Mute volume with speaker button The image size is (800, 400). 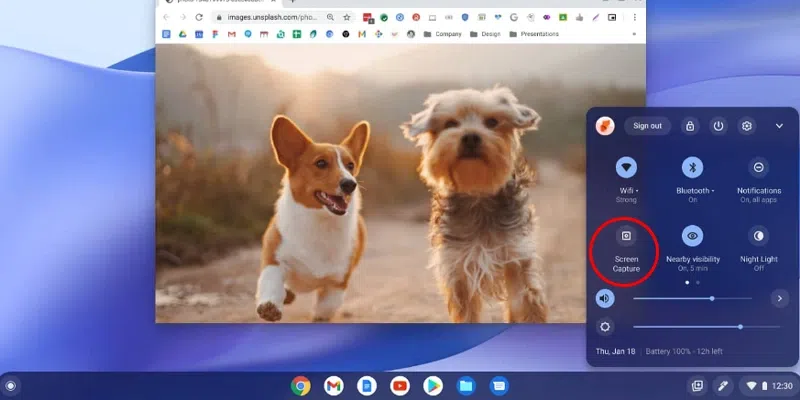click(605, 298)
